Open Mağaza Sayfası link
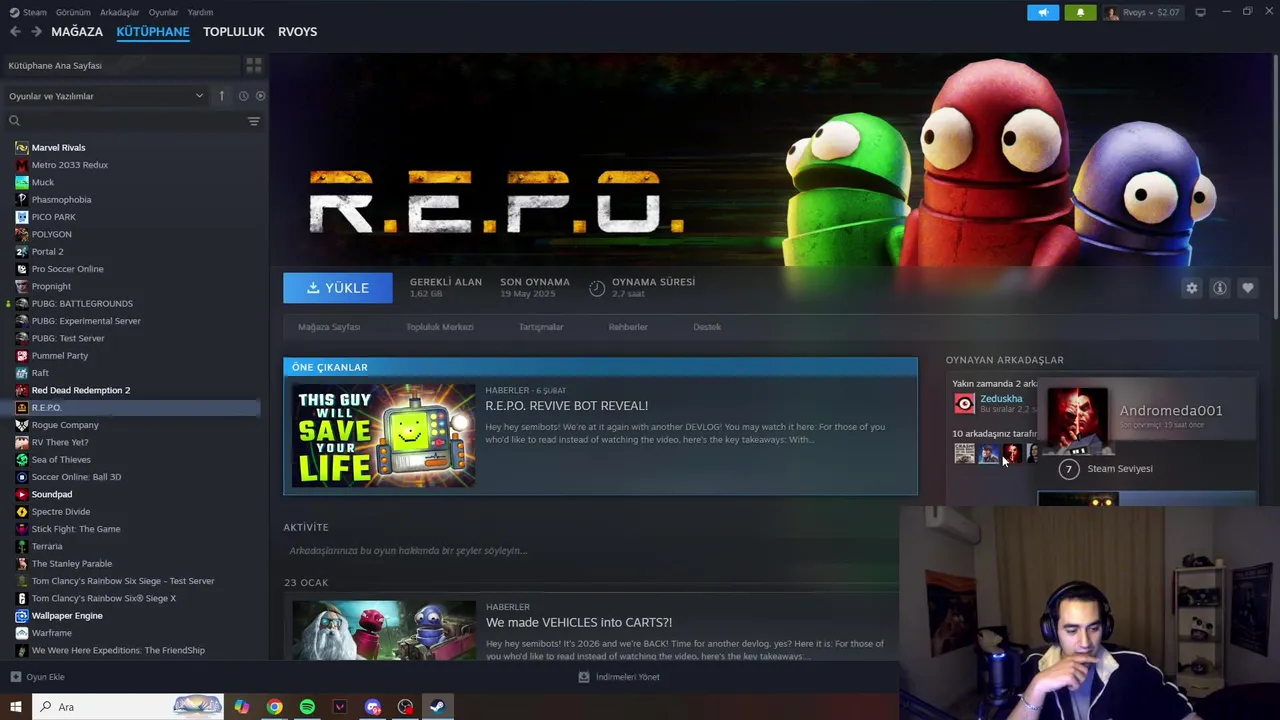The image size is (1280, 720). (329, 327)
